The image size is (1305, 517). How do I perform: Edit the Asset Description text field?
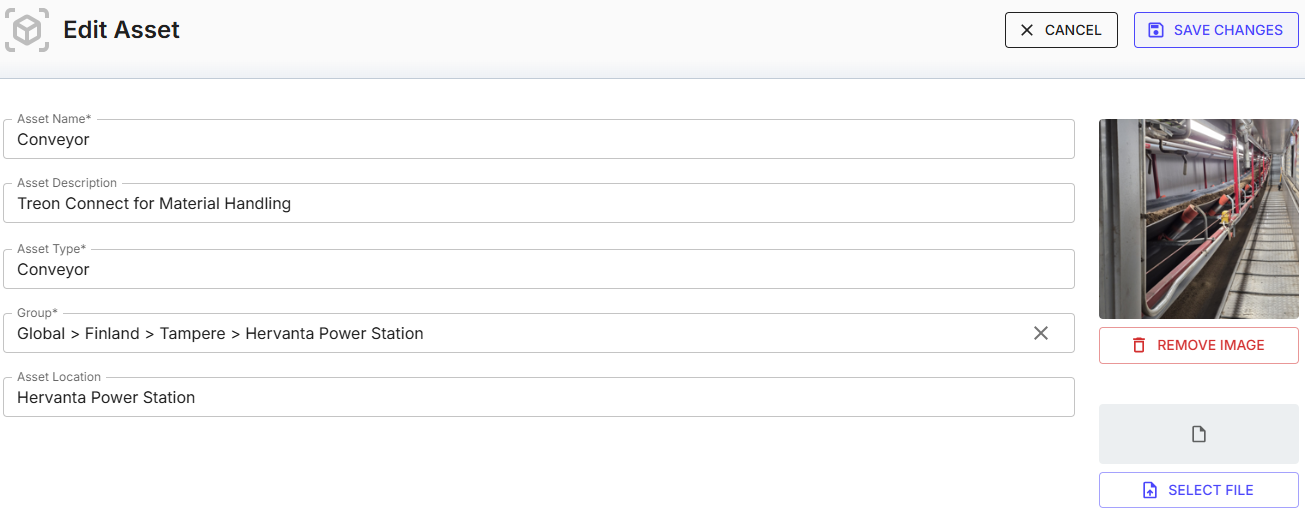coord(538,204)
